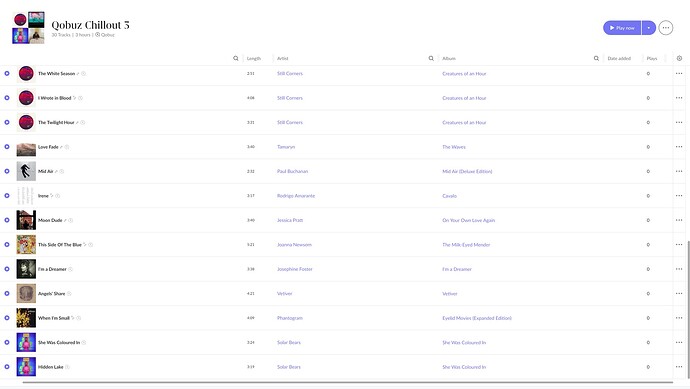Click the circle marker beside Angels' Share

7,293
